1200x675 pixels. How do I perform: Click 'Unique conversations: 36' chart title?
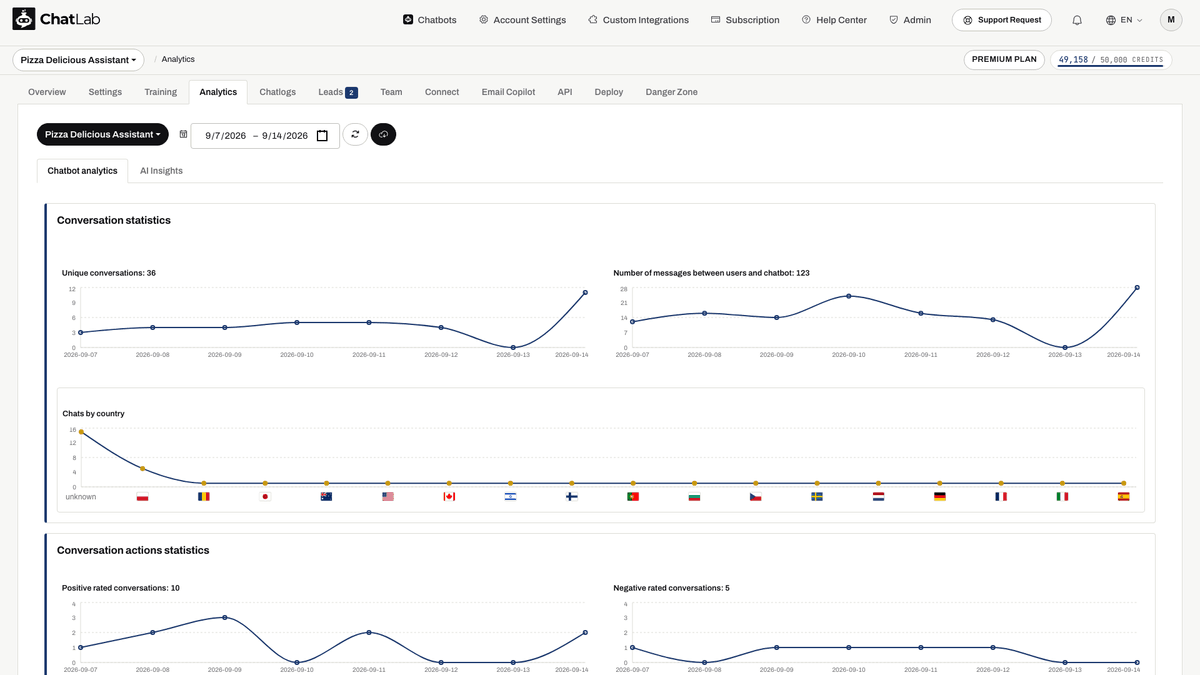pos(109,273)
